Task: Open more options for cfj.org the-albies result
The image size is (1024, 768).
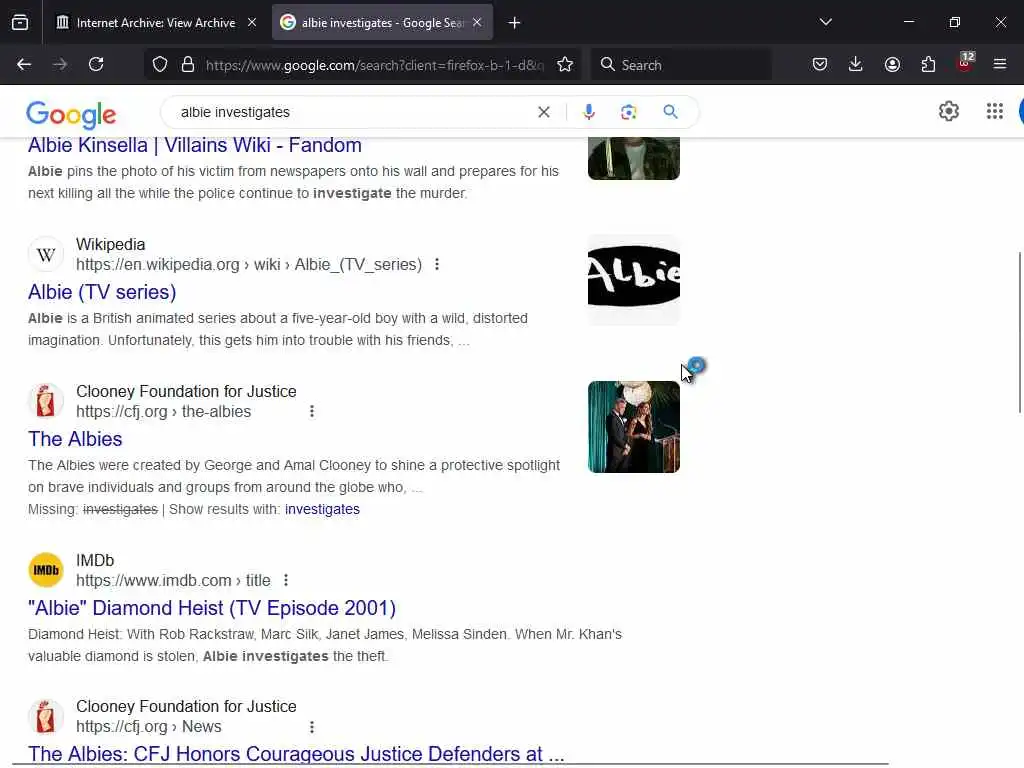Action: (312, 411)
